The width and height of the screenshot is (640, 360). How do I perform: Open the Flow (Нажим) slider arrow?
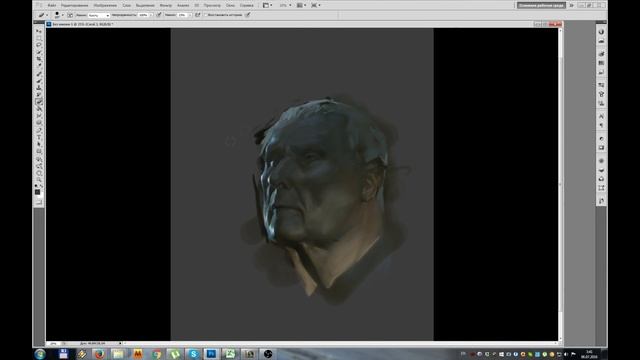(190, 15)
